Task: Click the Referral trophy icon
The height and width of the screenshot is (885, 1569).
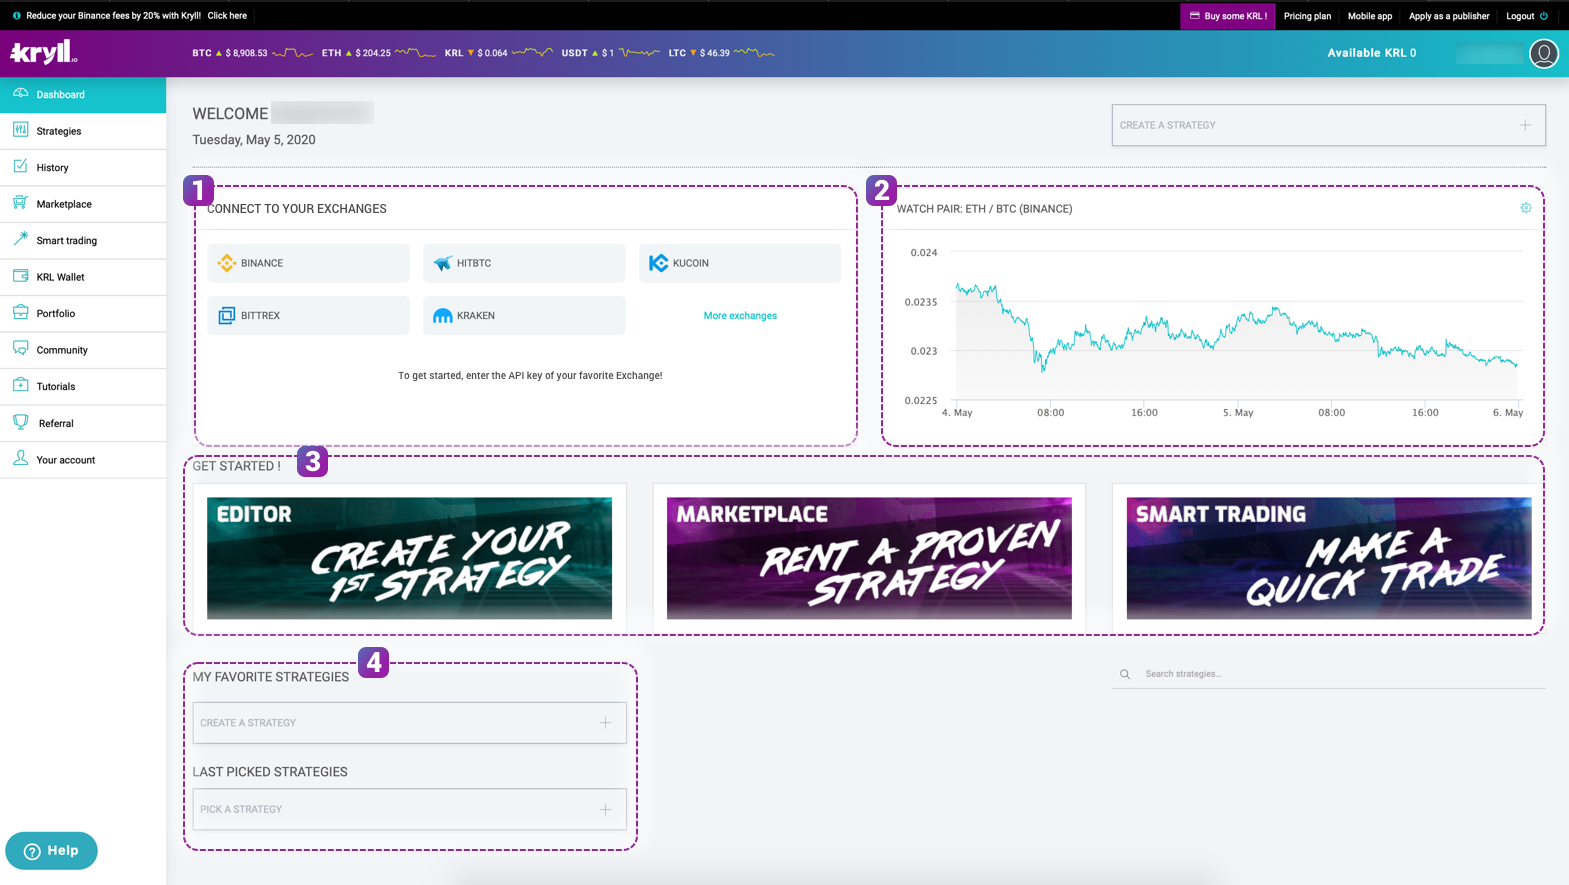Action: (20, 422)
